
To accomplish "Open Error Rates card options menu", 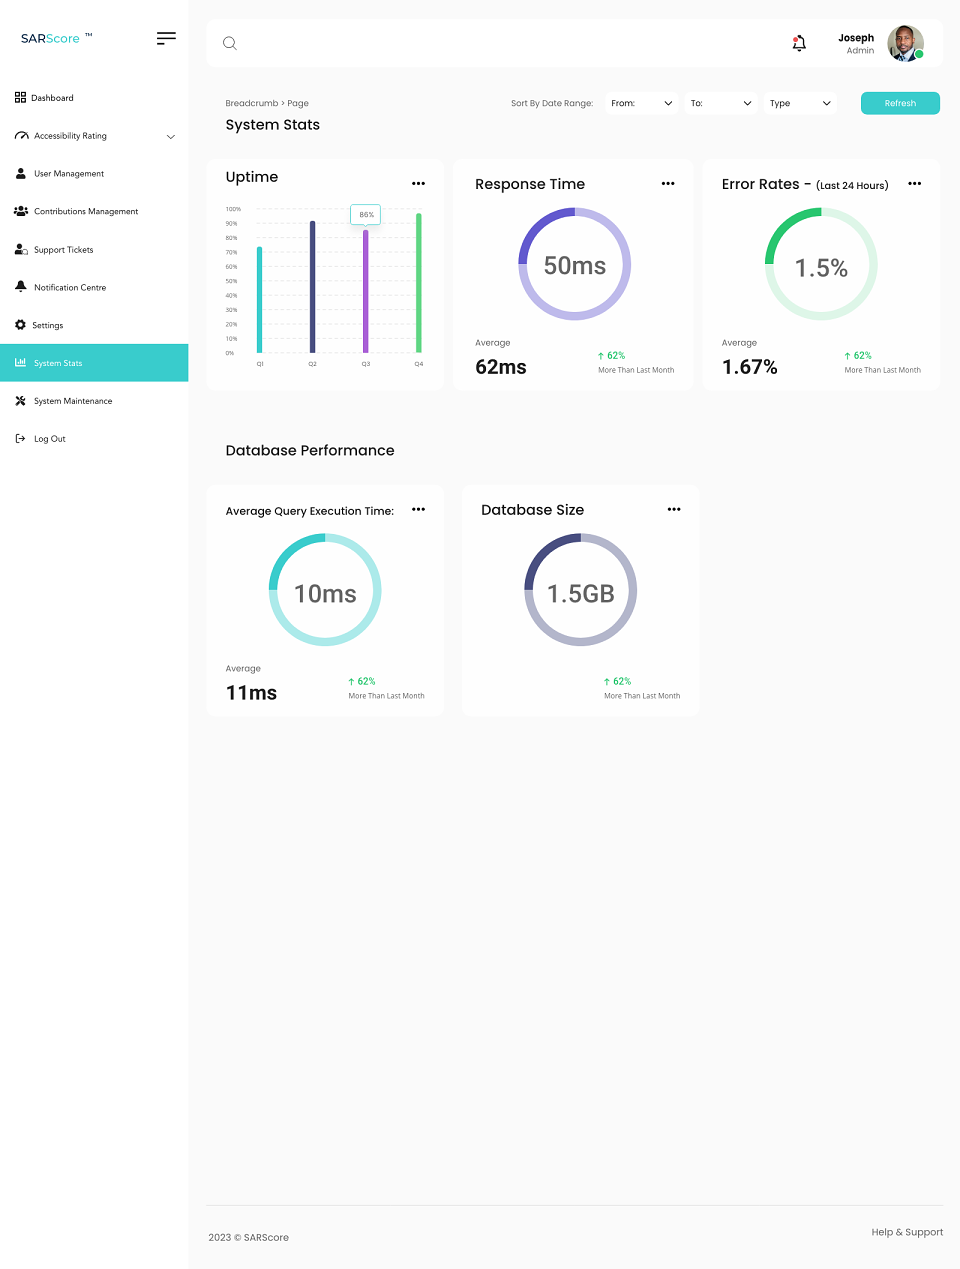I will [914, 183].
